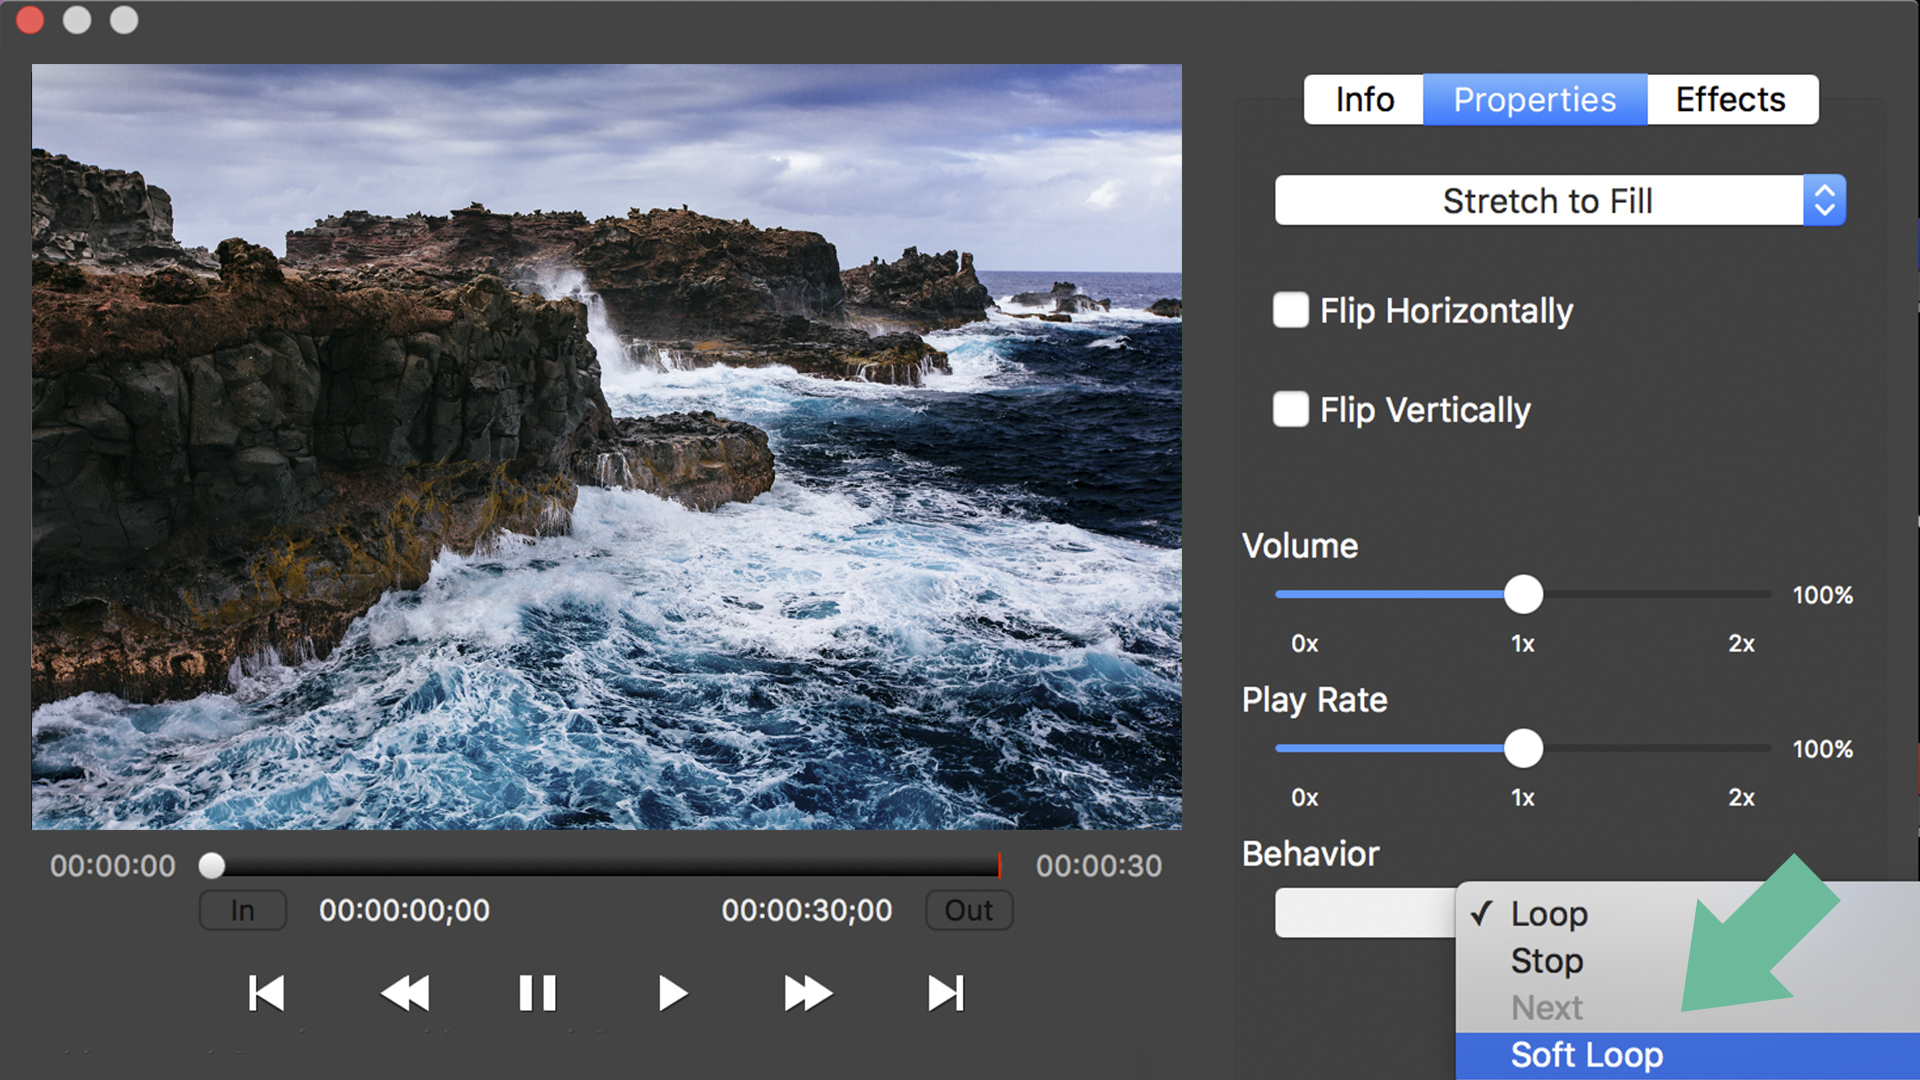Jump to the start with skip-back icon
The image size is (1920, 1080).
[266, 993]
